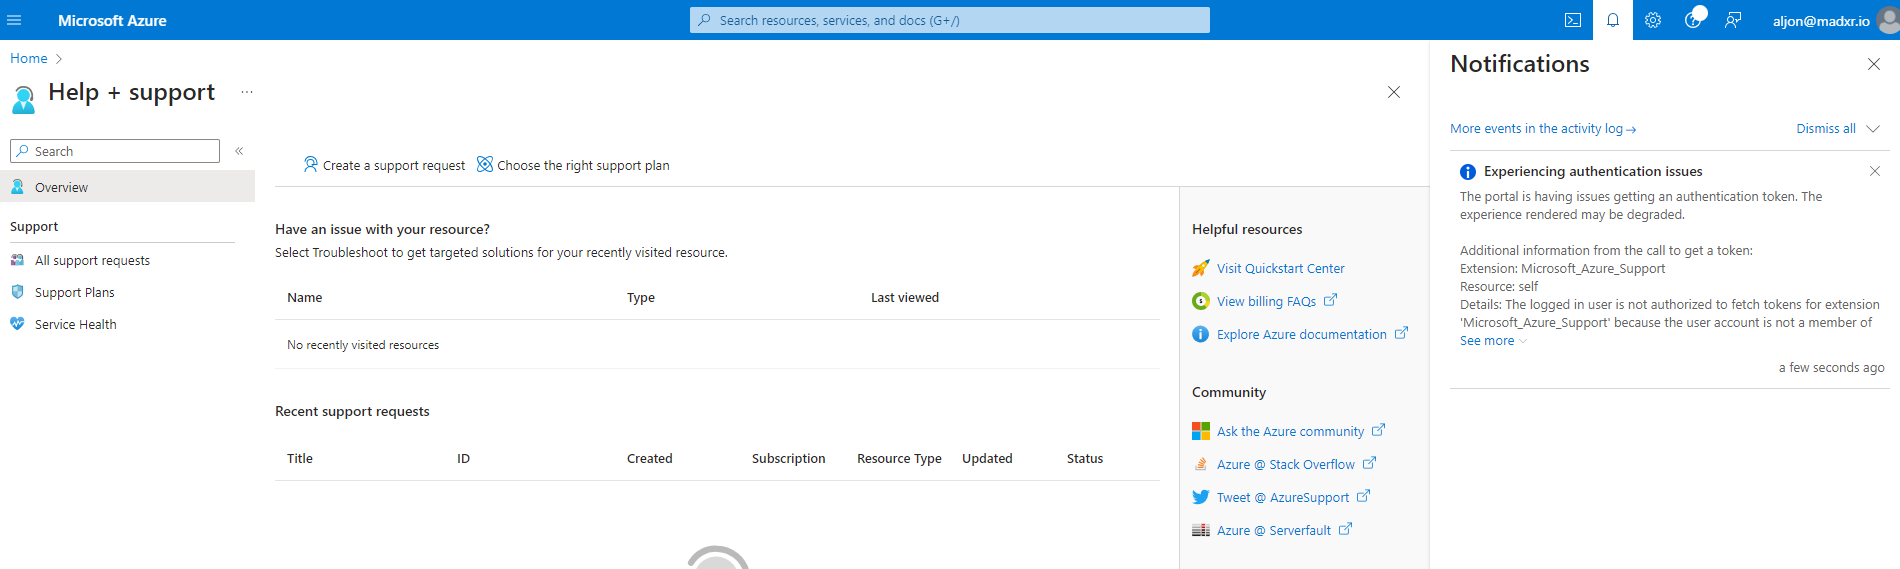This screenshot has width=1900, height=569.
Task: Click the notification info icon
Action: pyautogui.click(x=1468, y=172)
